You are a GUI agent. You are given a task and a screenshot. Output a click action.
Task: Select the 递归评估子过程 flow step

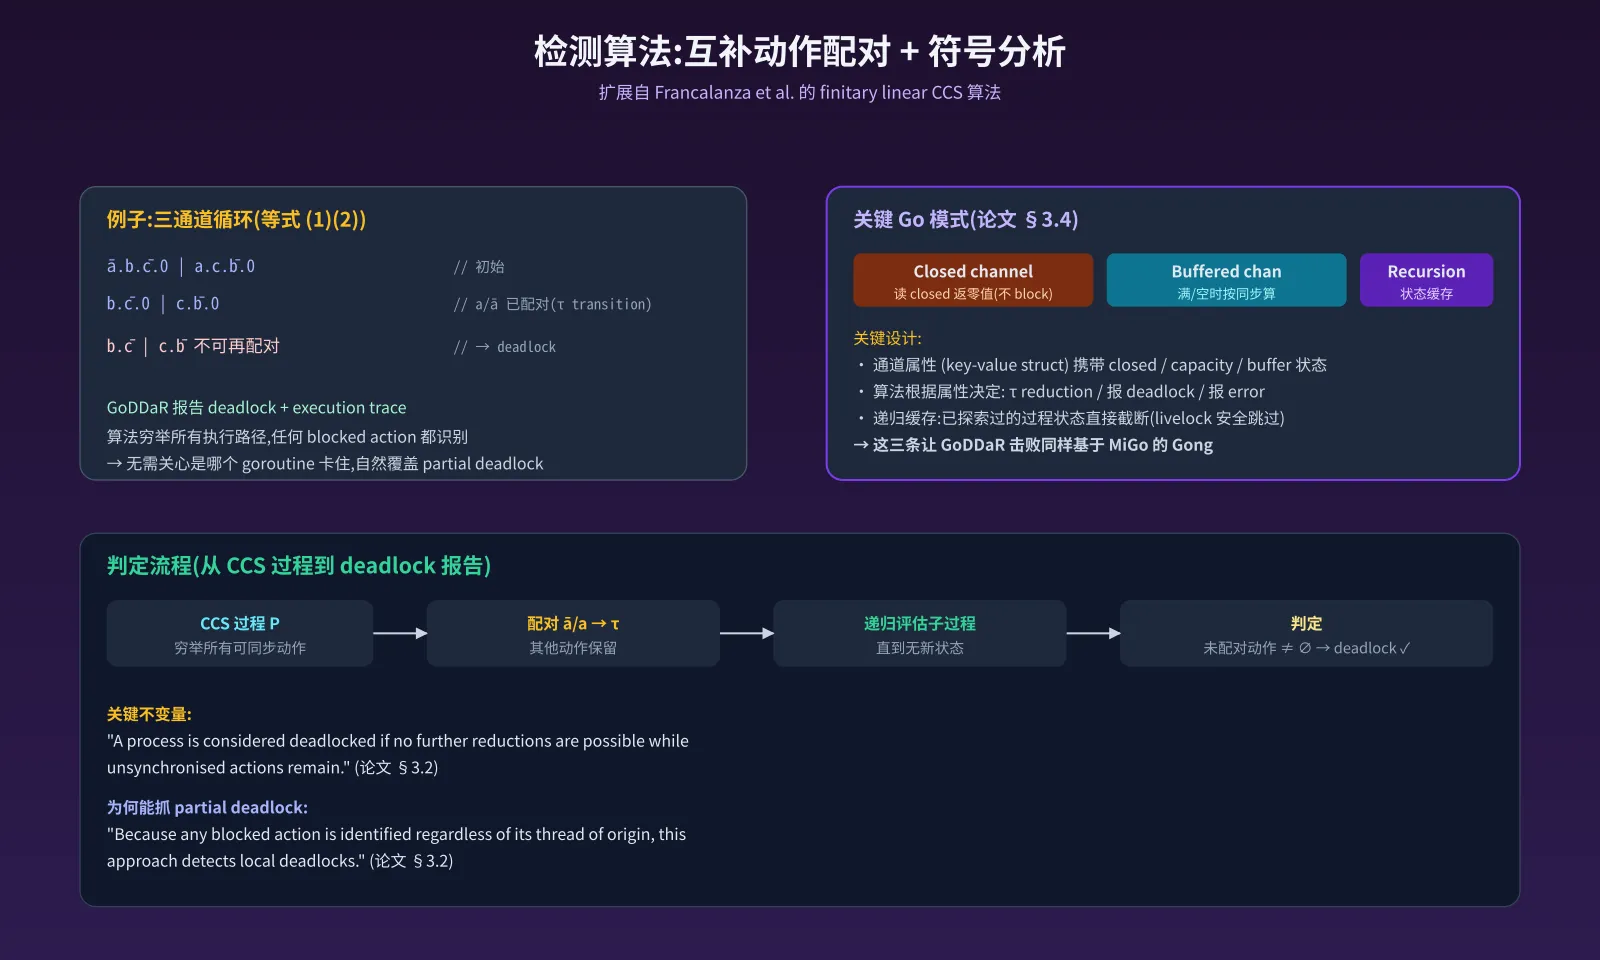920,634
